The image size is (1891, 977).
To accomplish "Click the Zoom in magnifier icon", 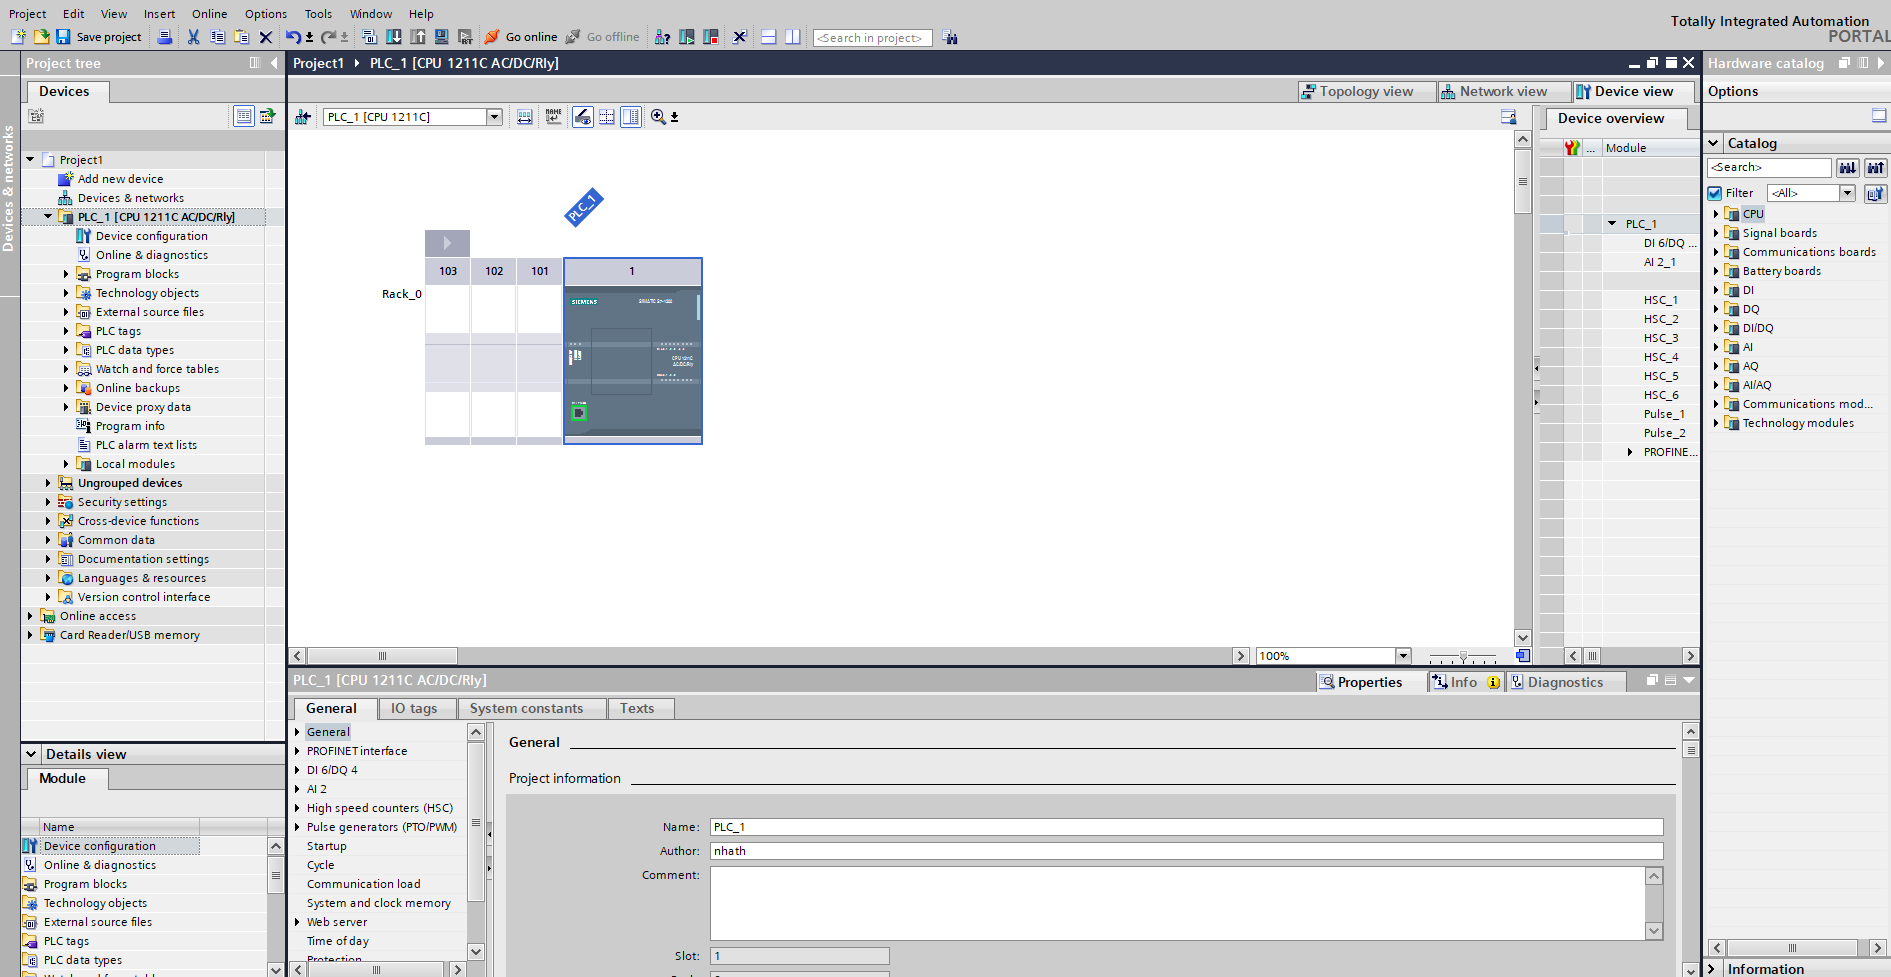I will 658,117.
